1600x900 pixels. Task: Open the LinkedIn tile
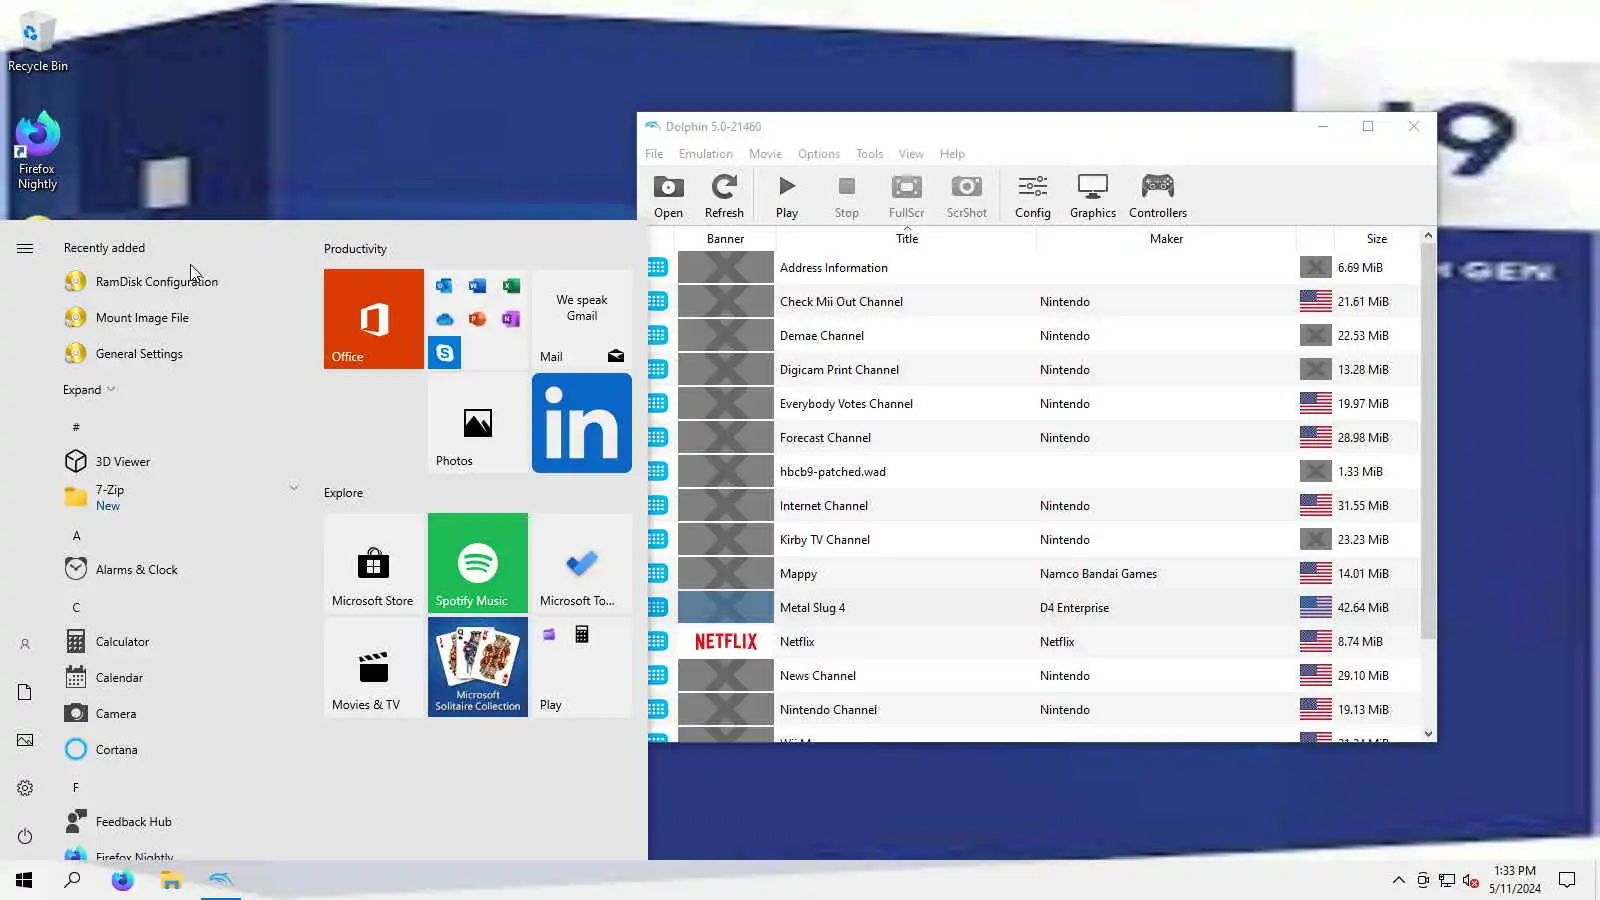[582, 423]
